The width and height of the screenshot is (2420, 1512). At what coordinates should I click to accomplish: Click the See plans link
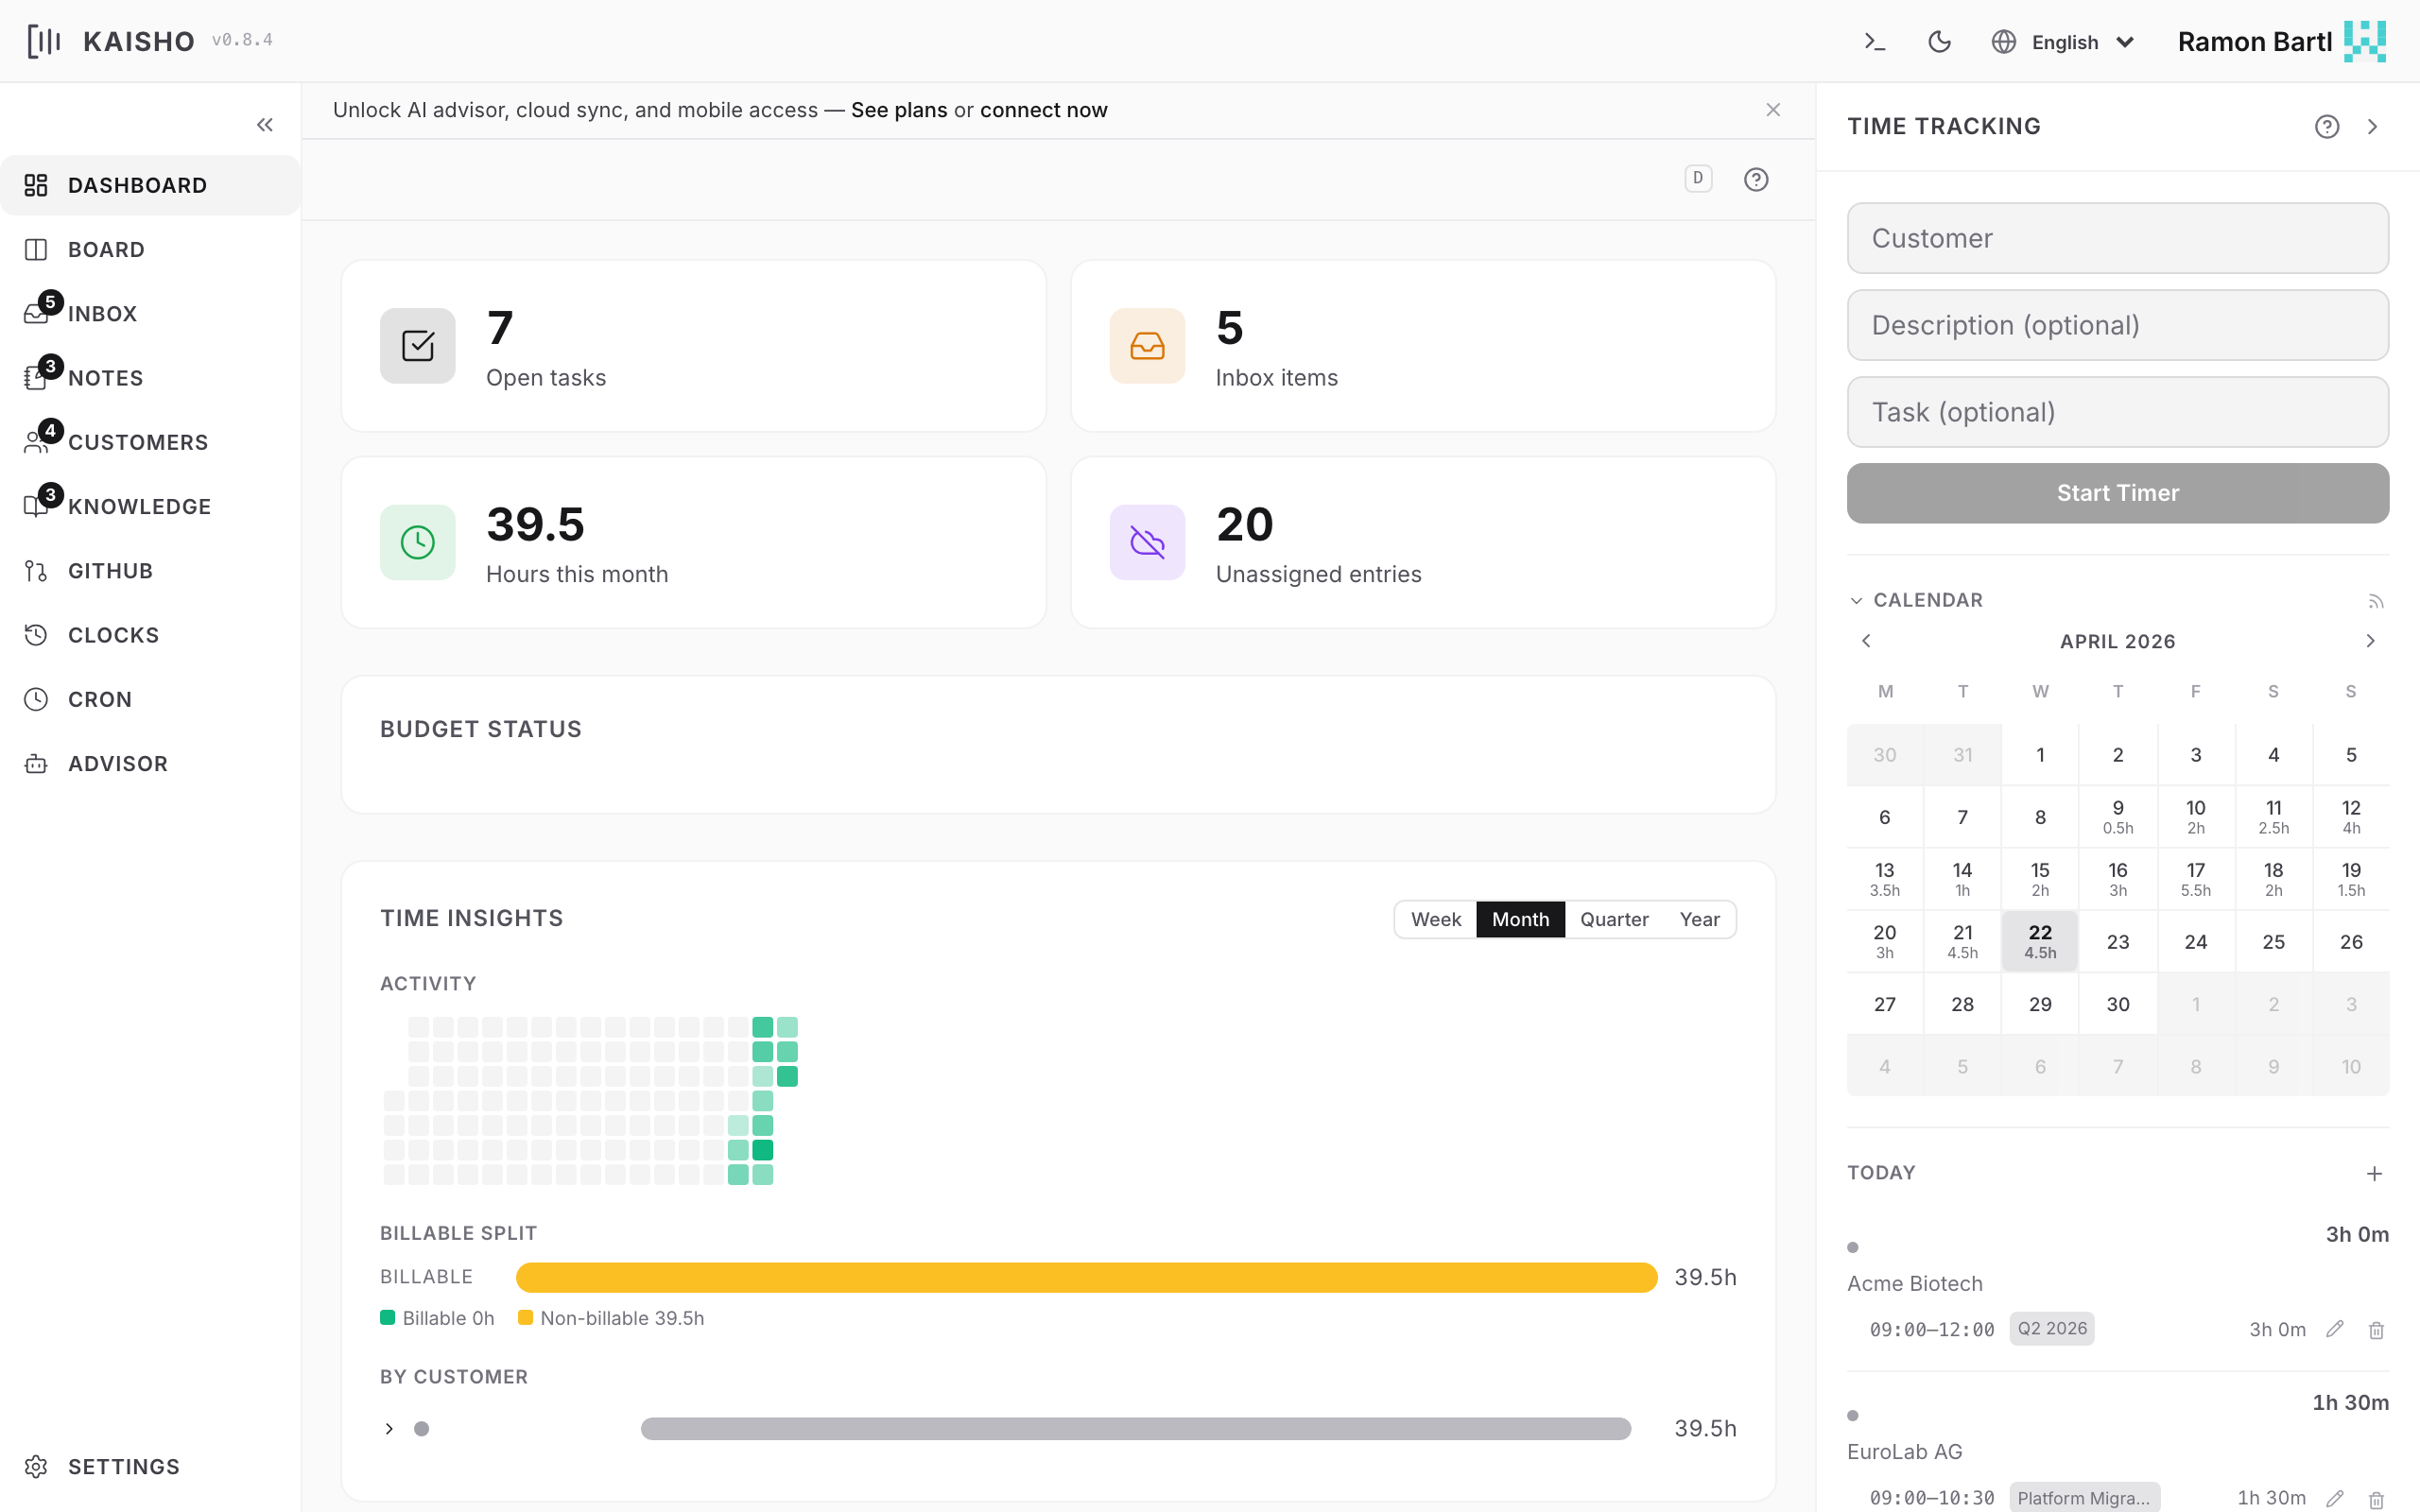(898, 110)
